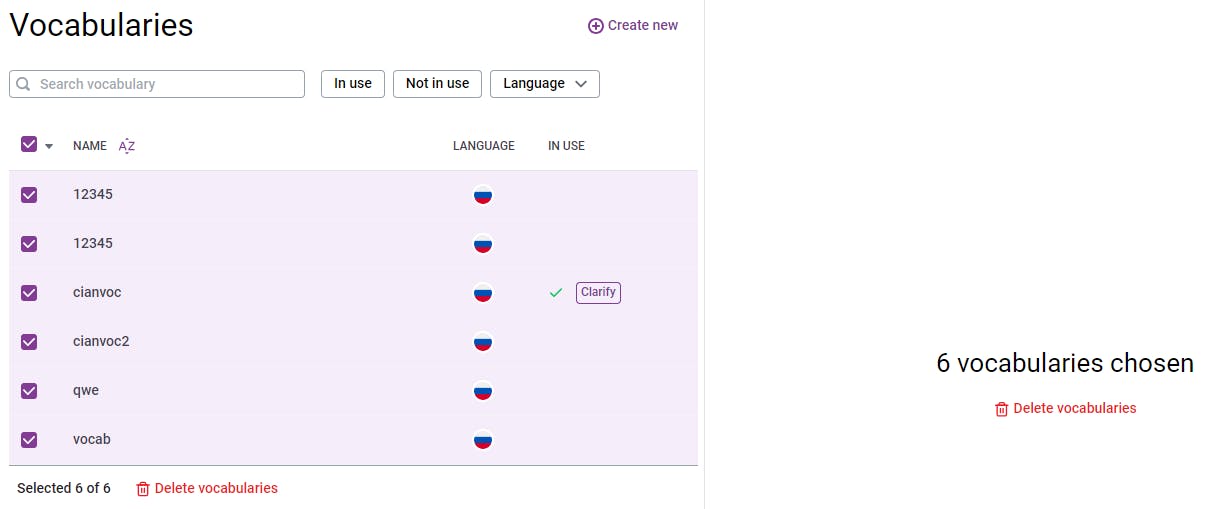Filter by In use vocabularies
This screenshot has width=1213, height=509.
352,84
